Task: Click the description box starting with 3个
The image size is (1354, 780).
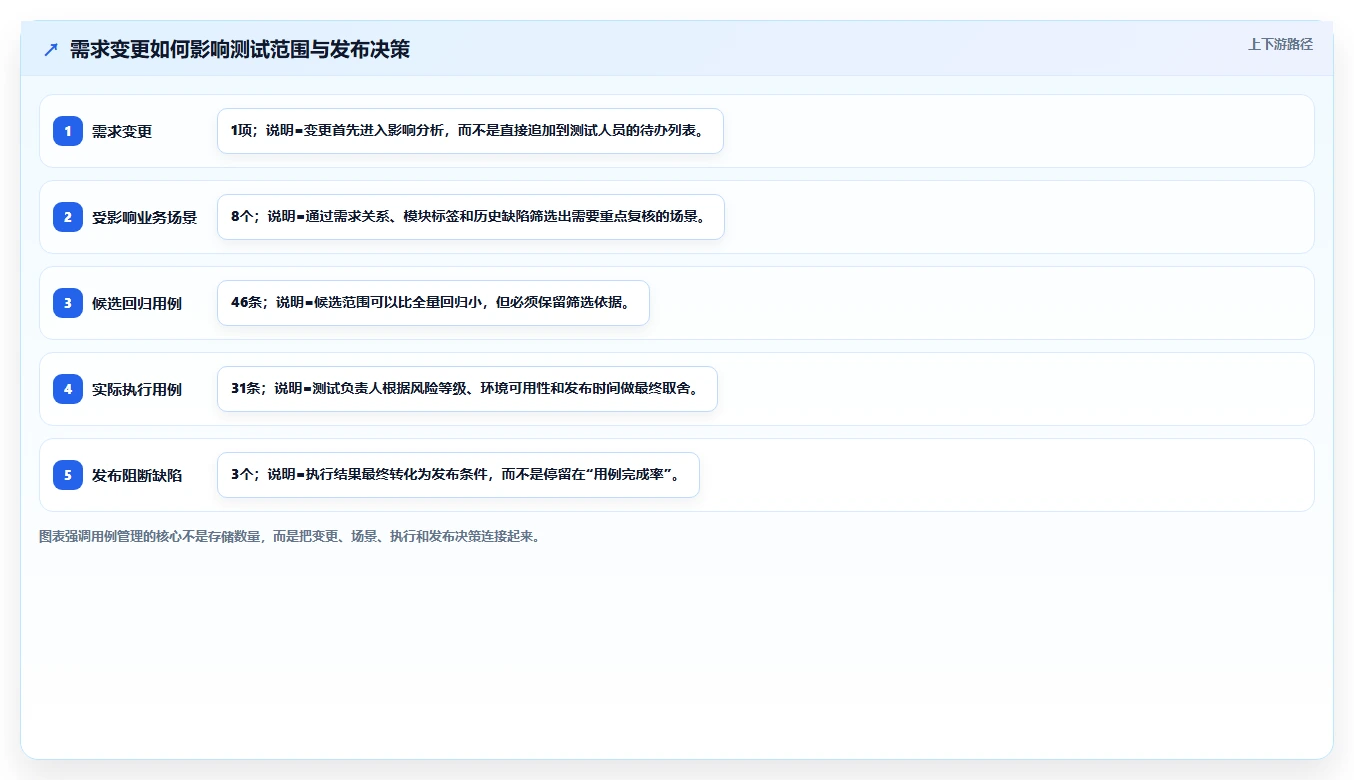Action: (458, 475)
